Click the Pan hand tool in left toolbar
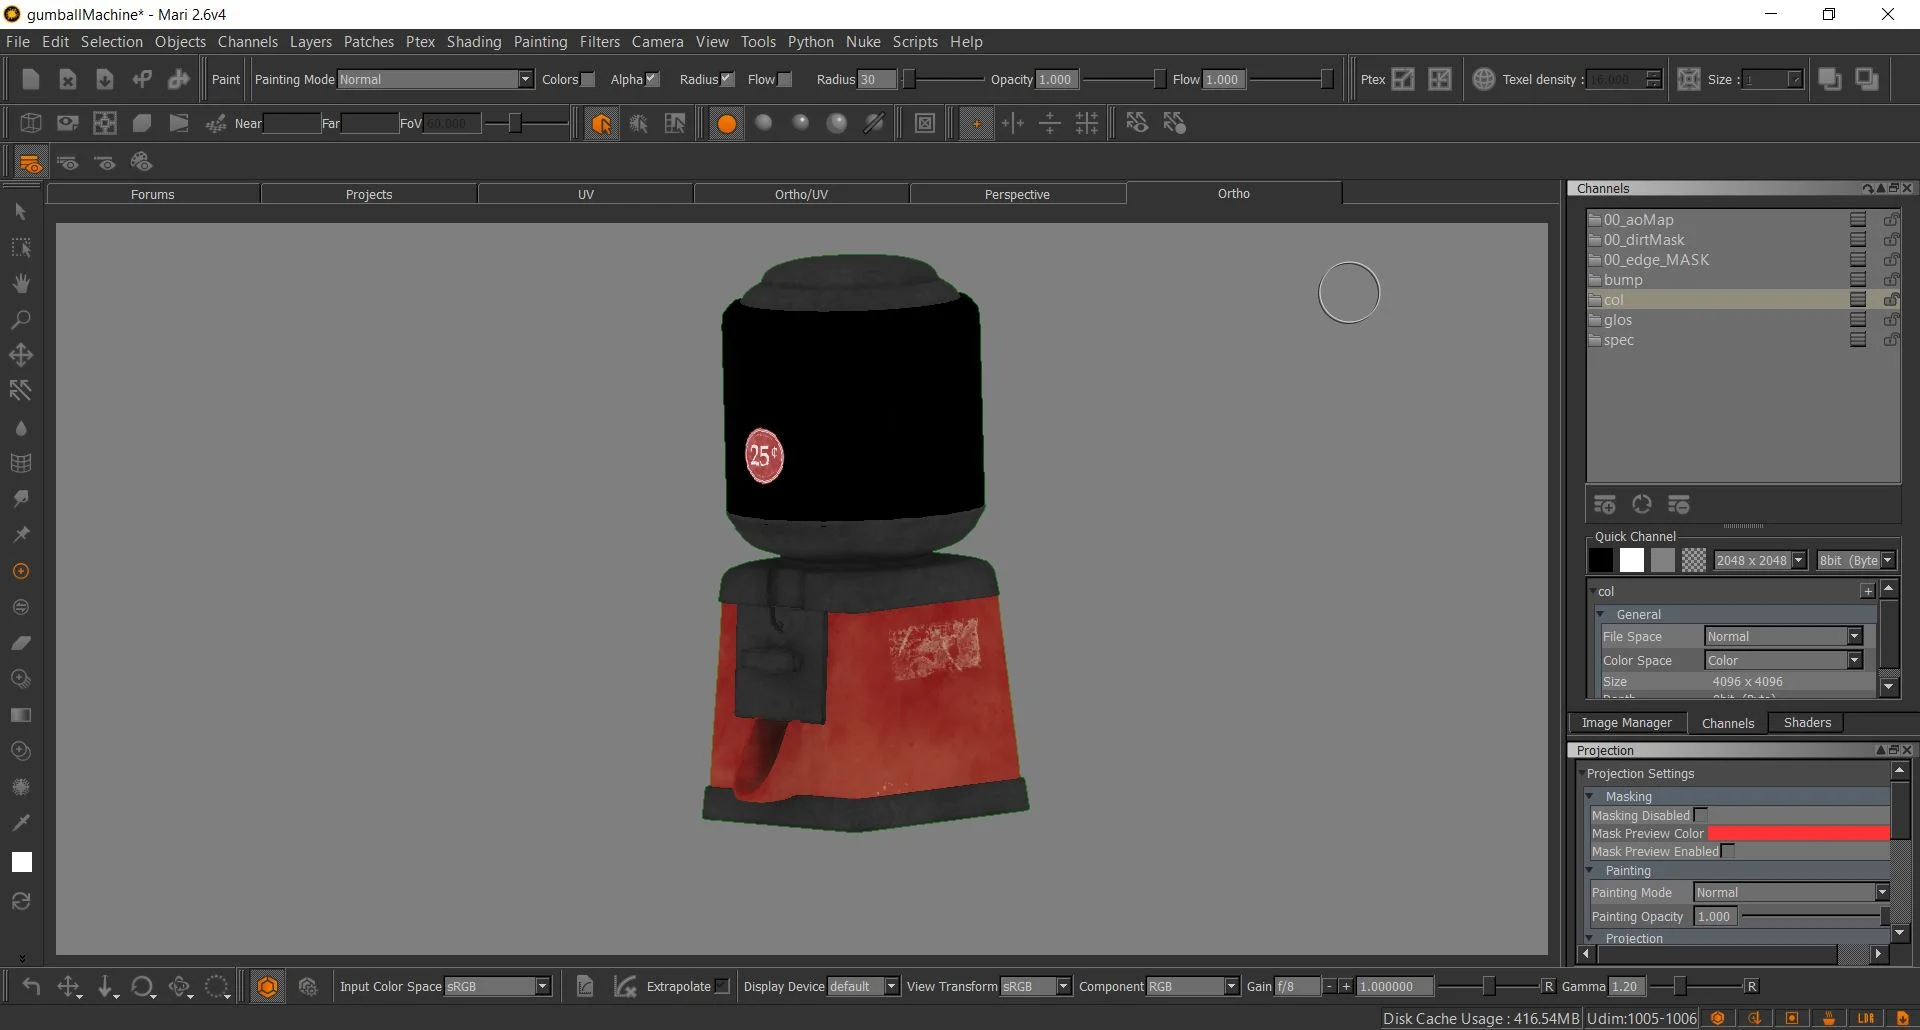 [x=20, y=284]
